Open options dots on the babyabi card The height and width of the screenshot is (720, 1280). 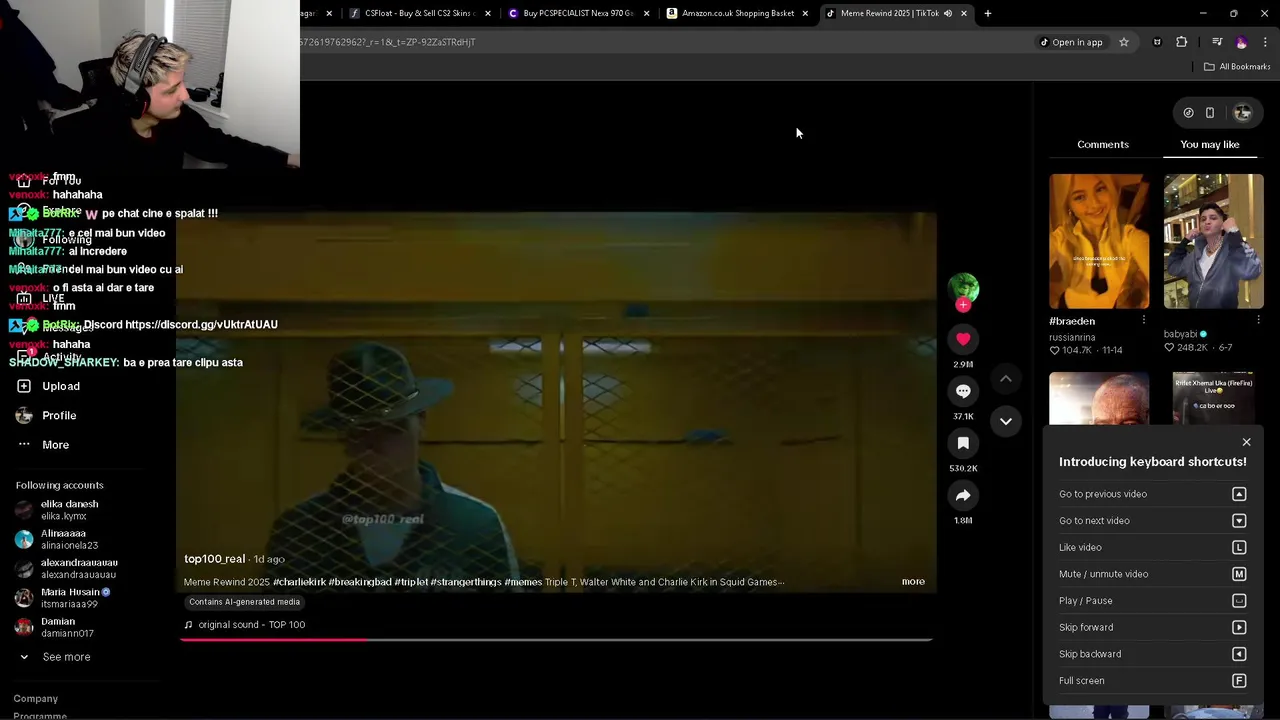(x=1258, y=320)
